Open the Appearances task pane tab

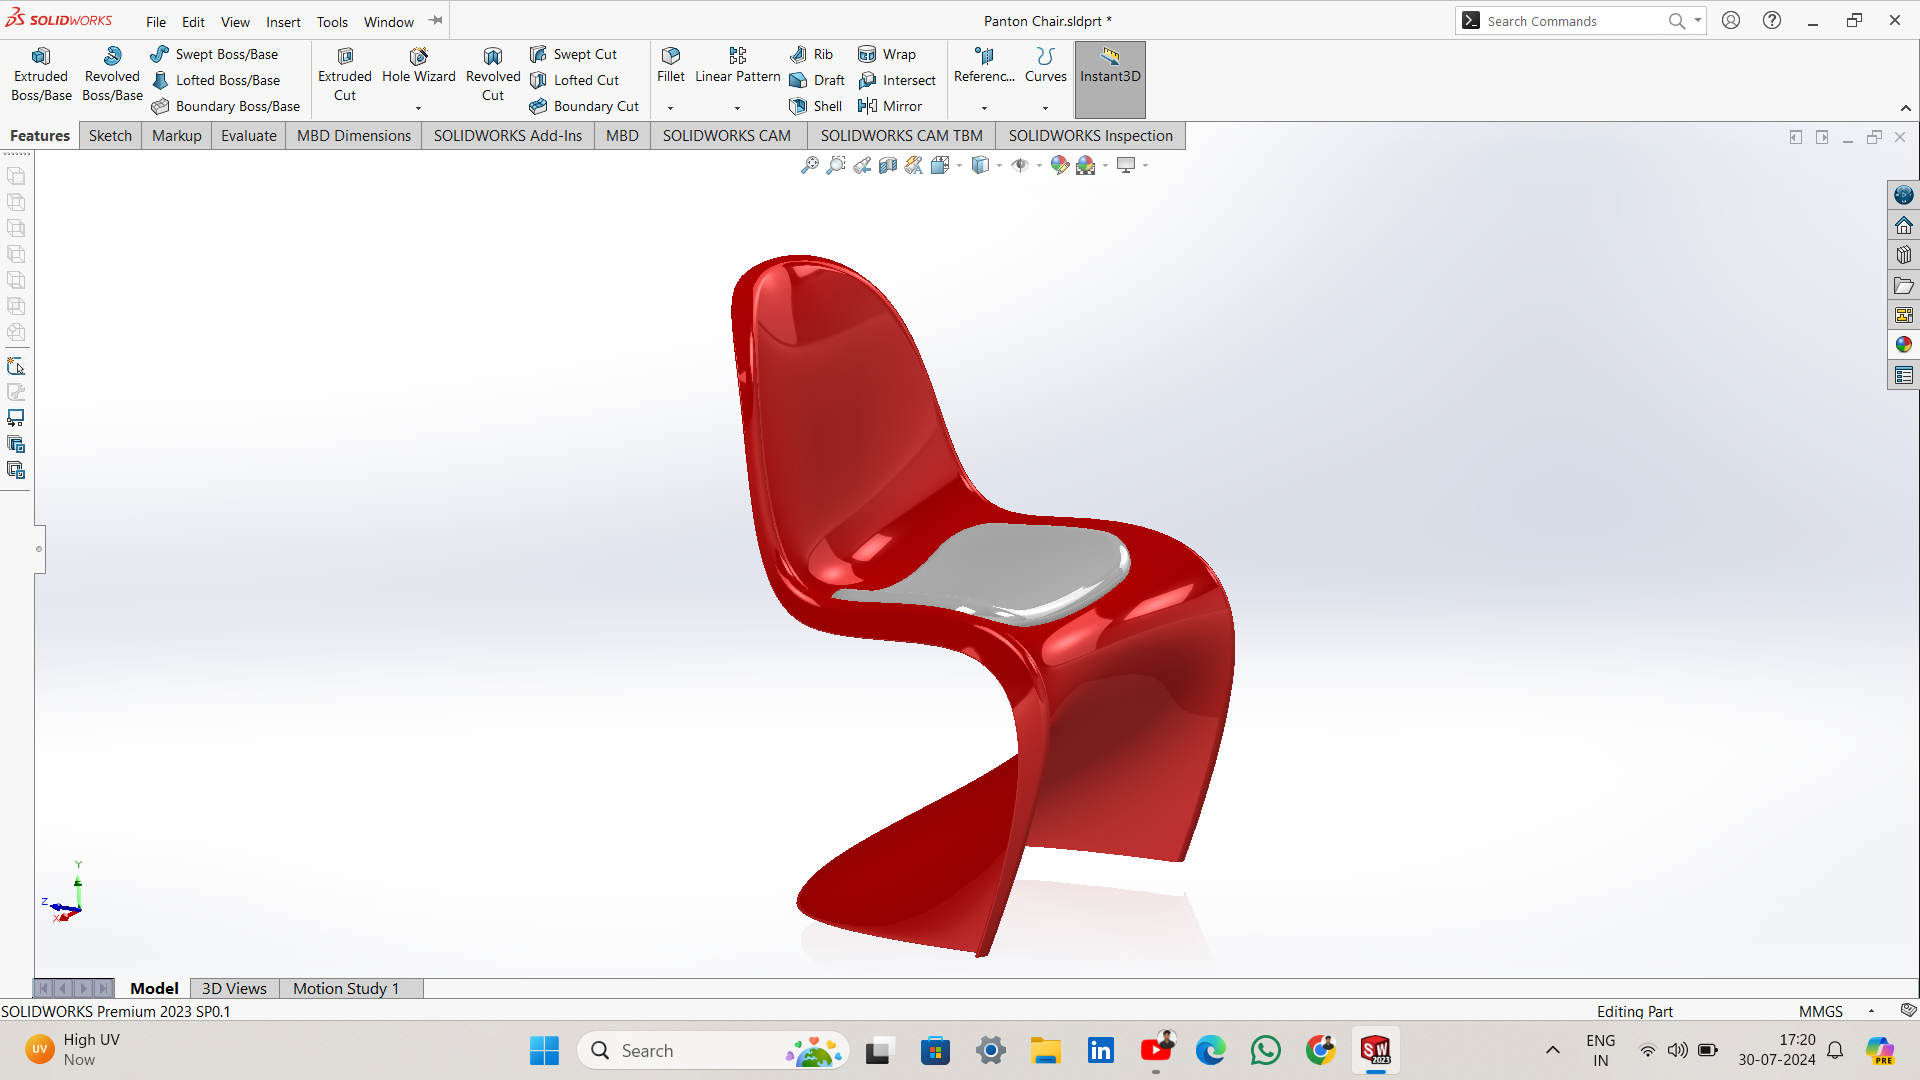click(1904, 345)
